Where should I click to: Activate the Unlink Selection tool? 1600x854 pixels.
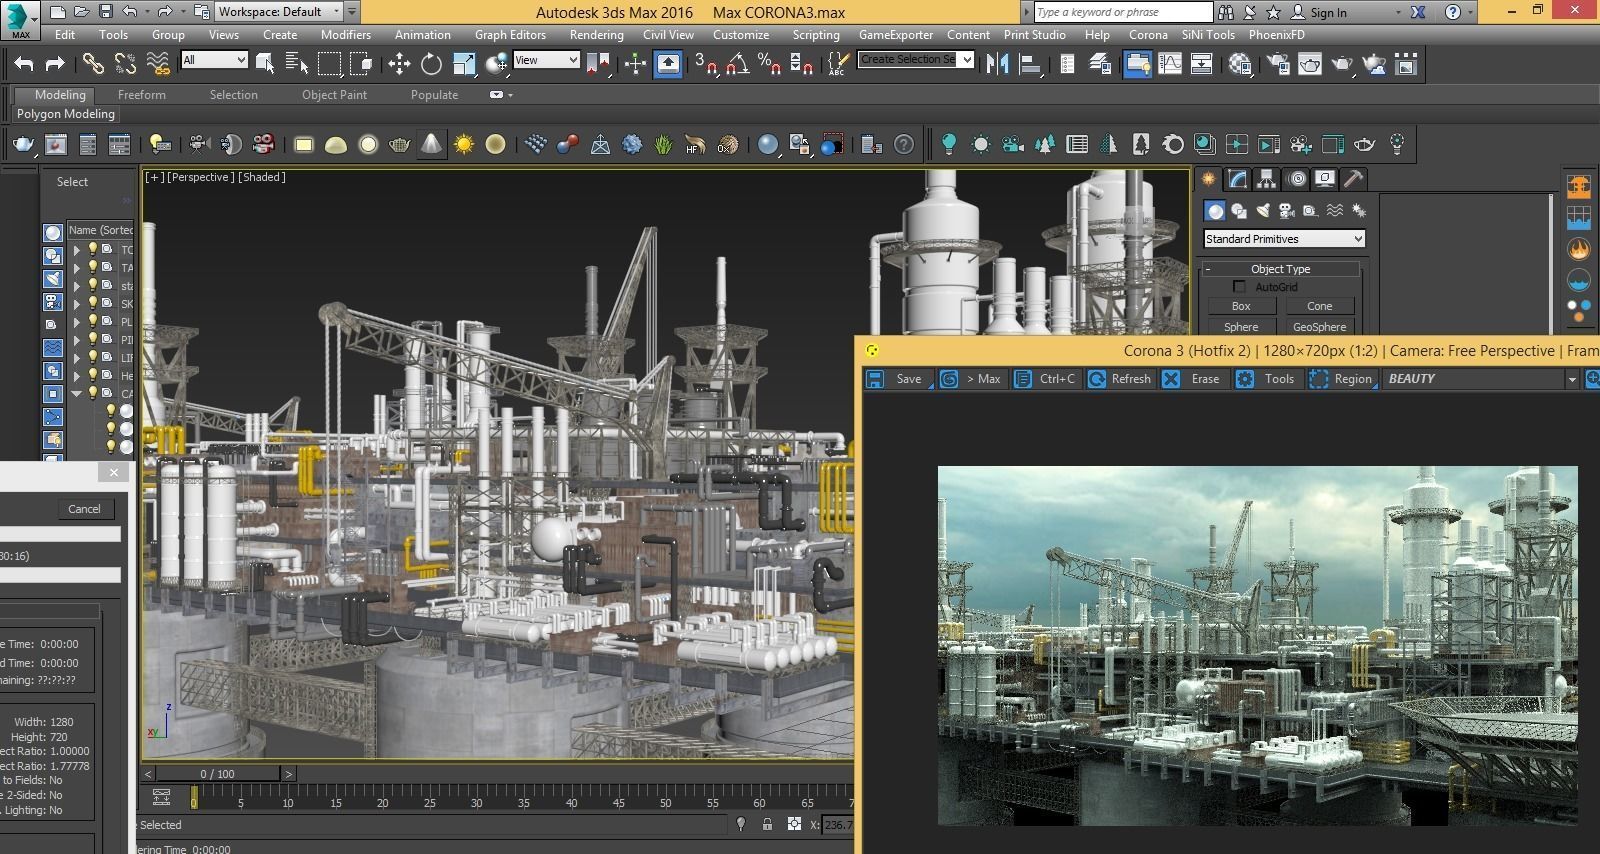pos(125,64)
